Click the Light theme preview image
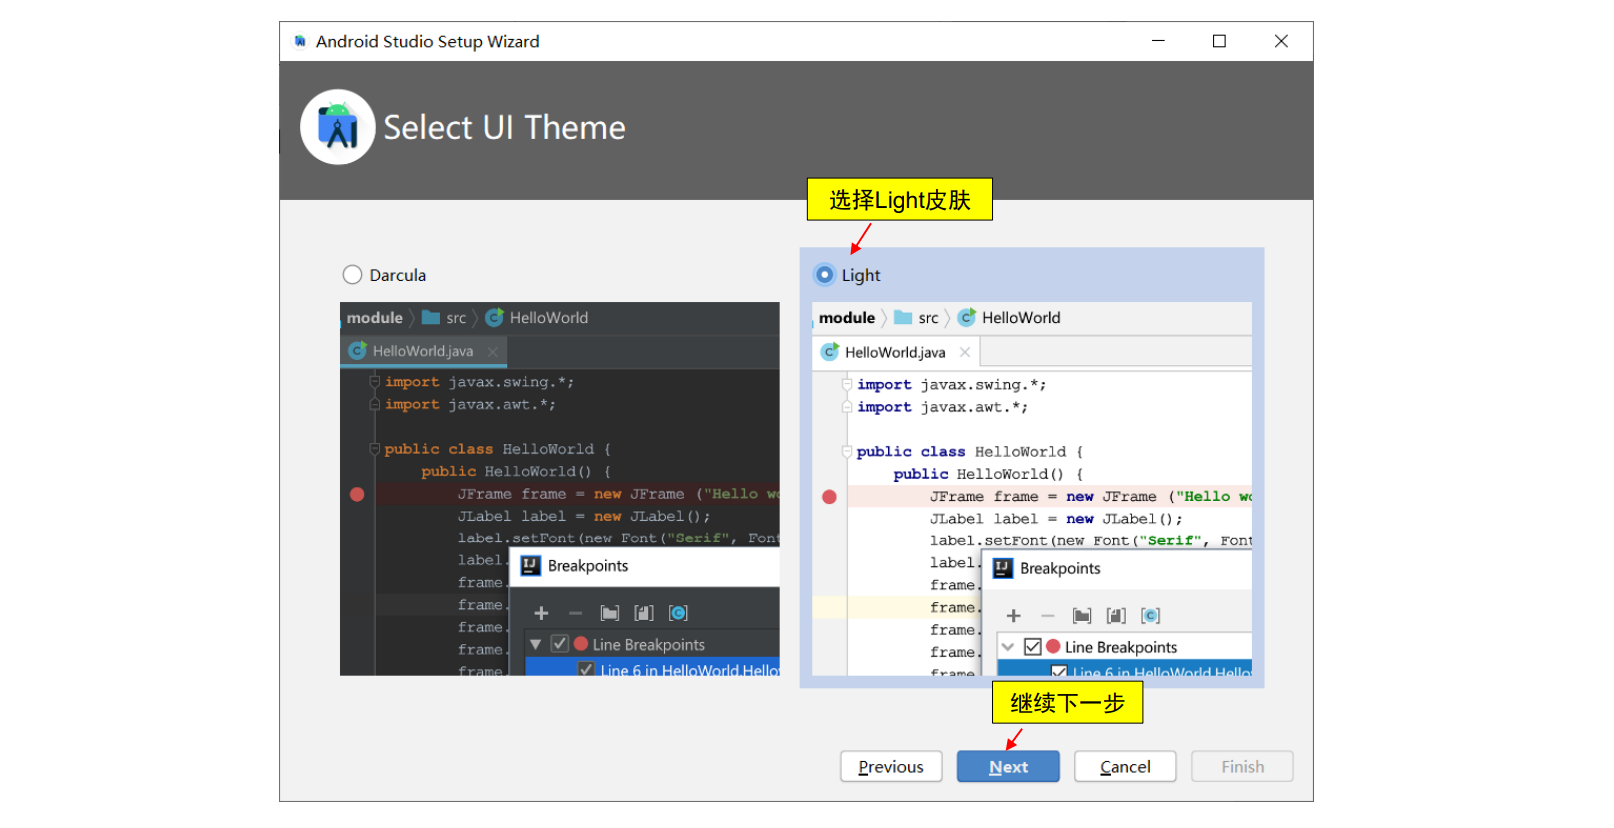This screenshot has height=828, width=1614. click(x=1032, y=489)
